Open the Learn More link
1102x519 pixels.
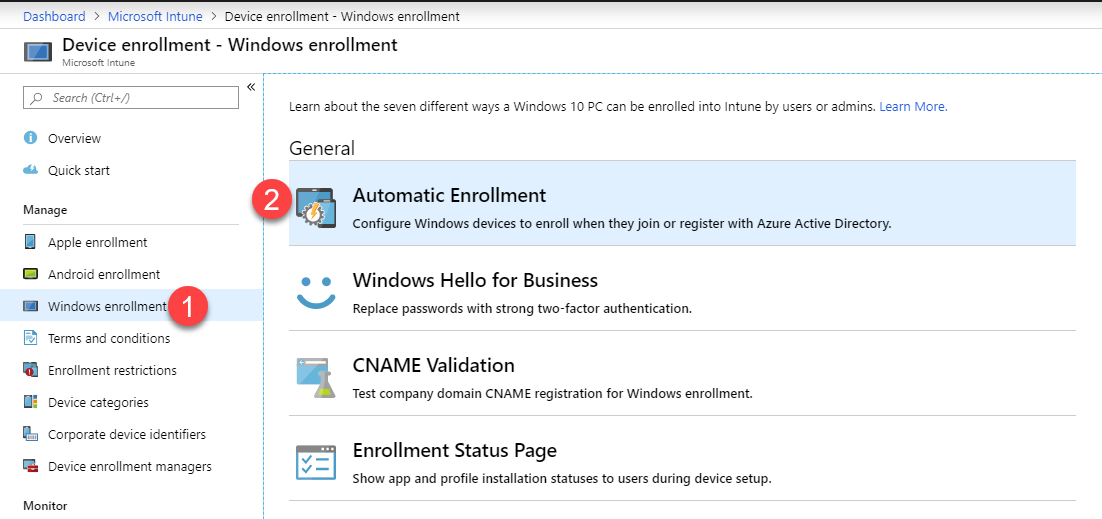coord(913,106)
